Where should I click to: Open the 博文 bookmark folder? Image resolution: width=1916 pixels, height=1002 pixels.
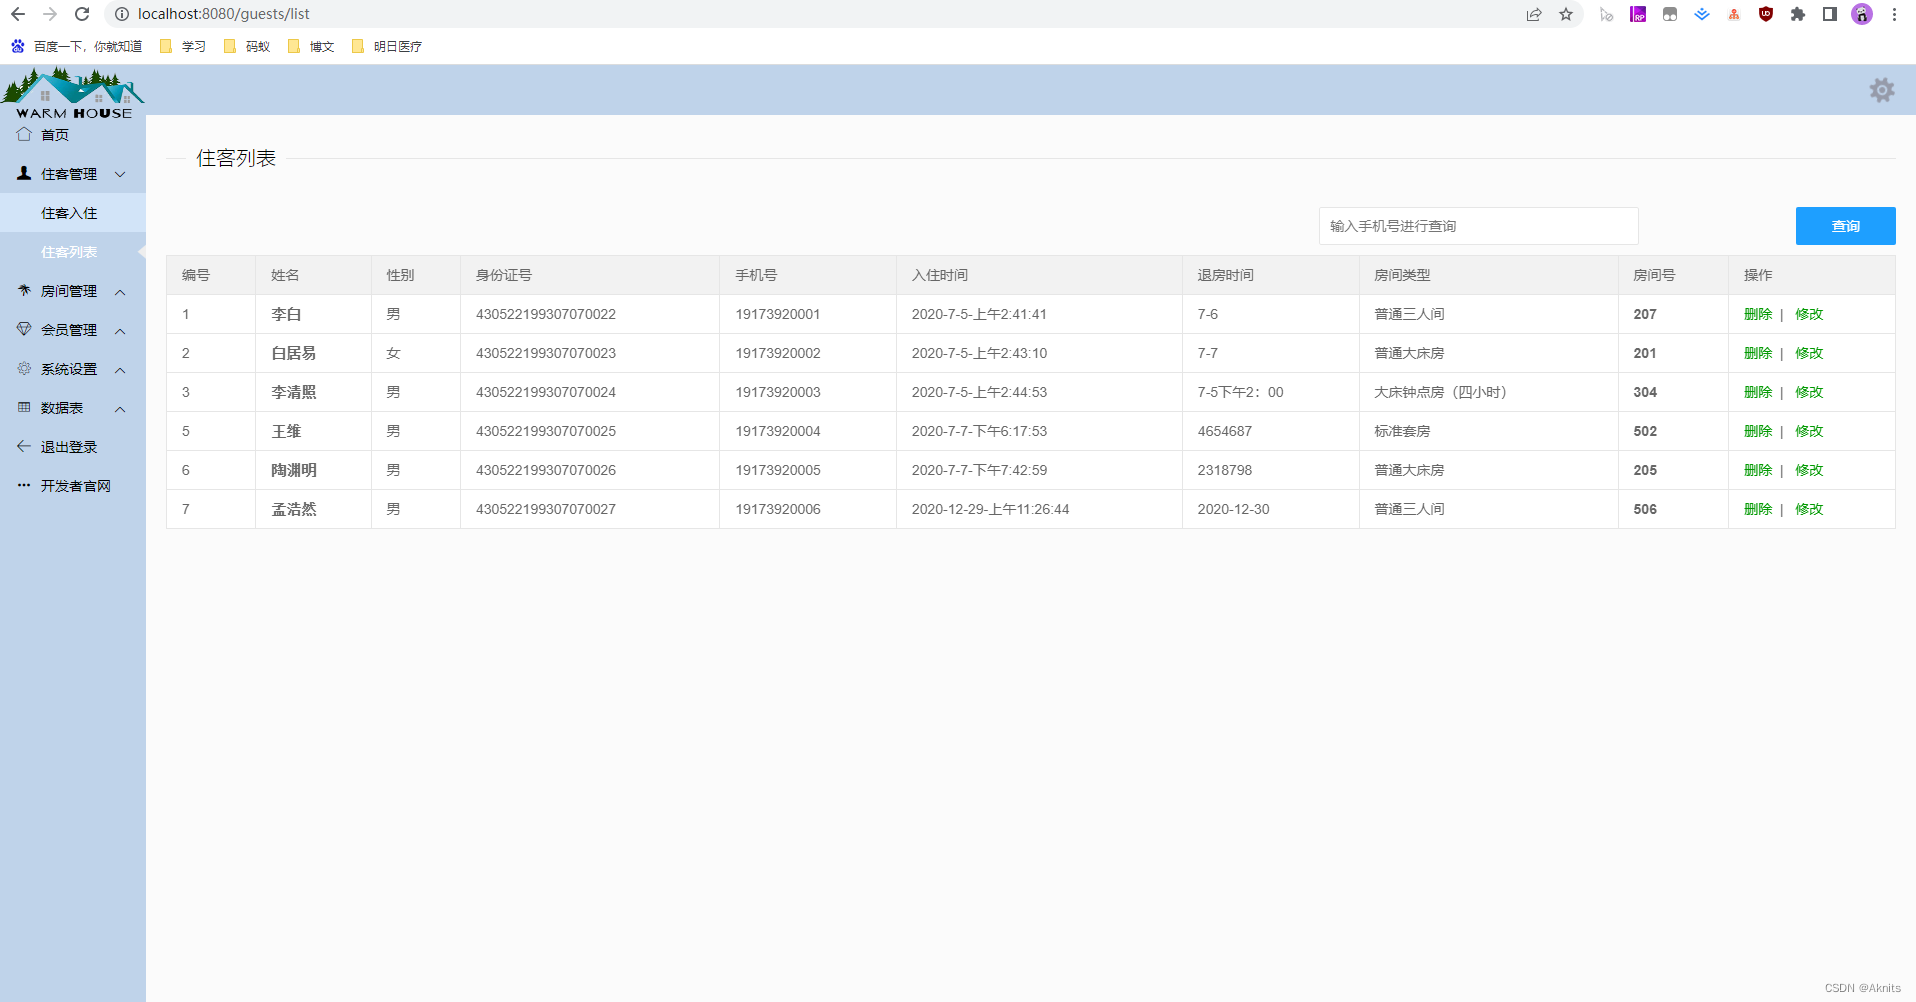311,46
